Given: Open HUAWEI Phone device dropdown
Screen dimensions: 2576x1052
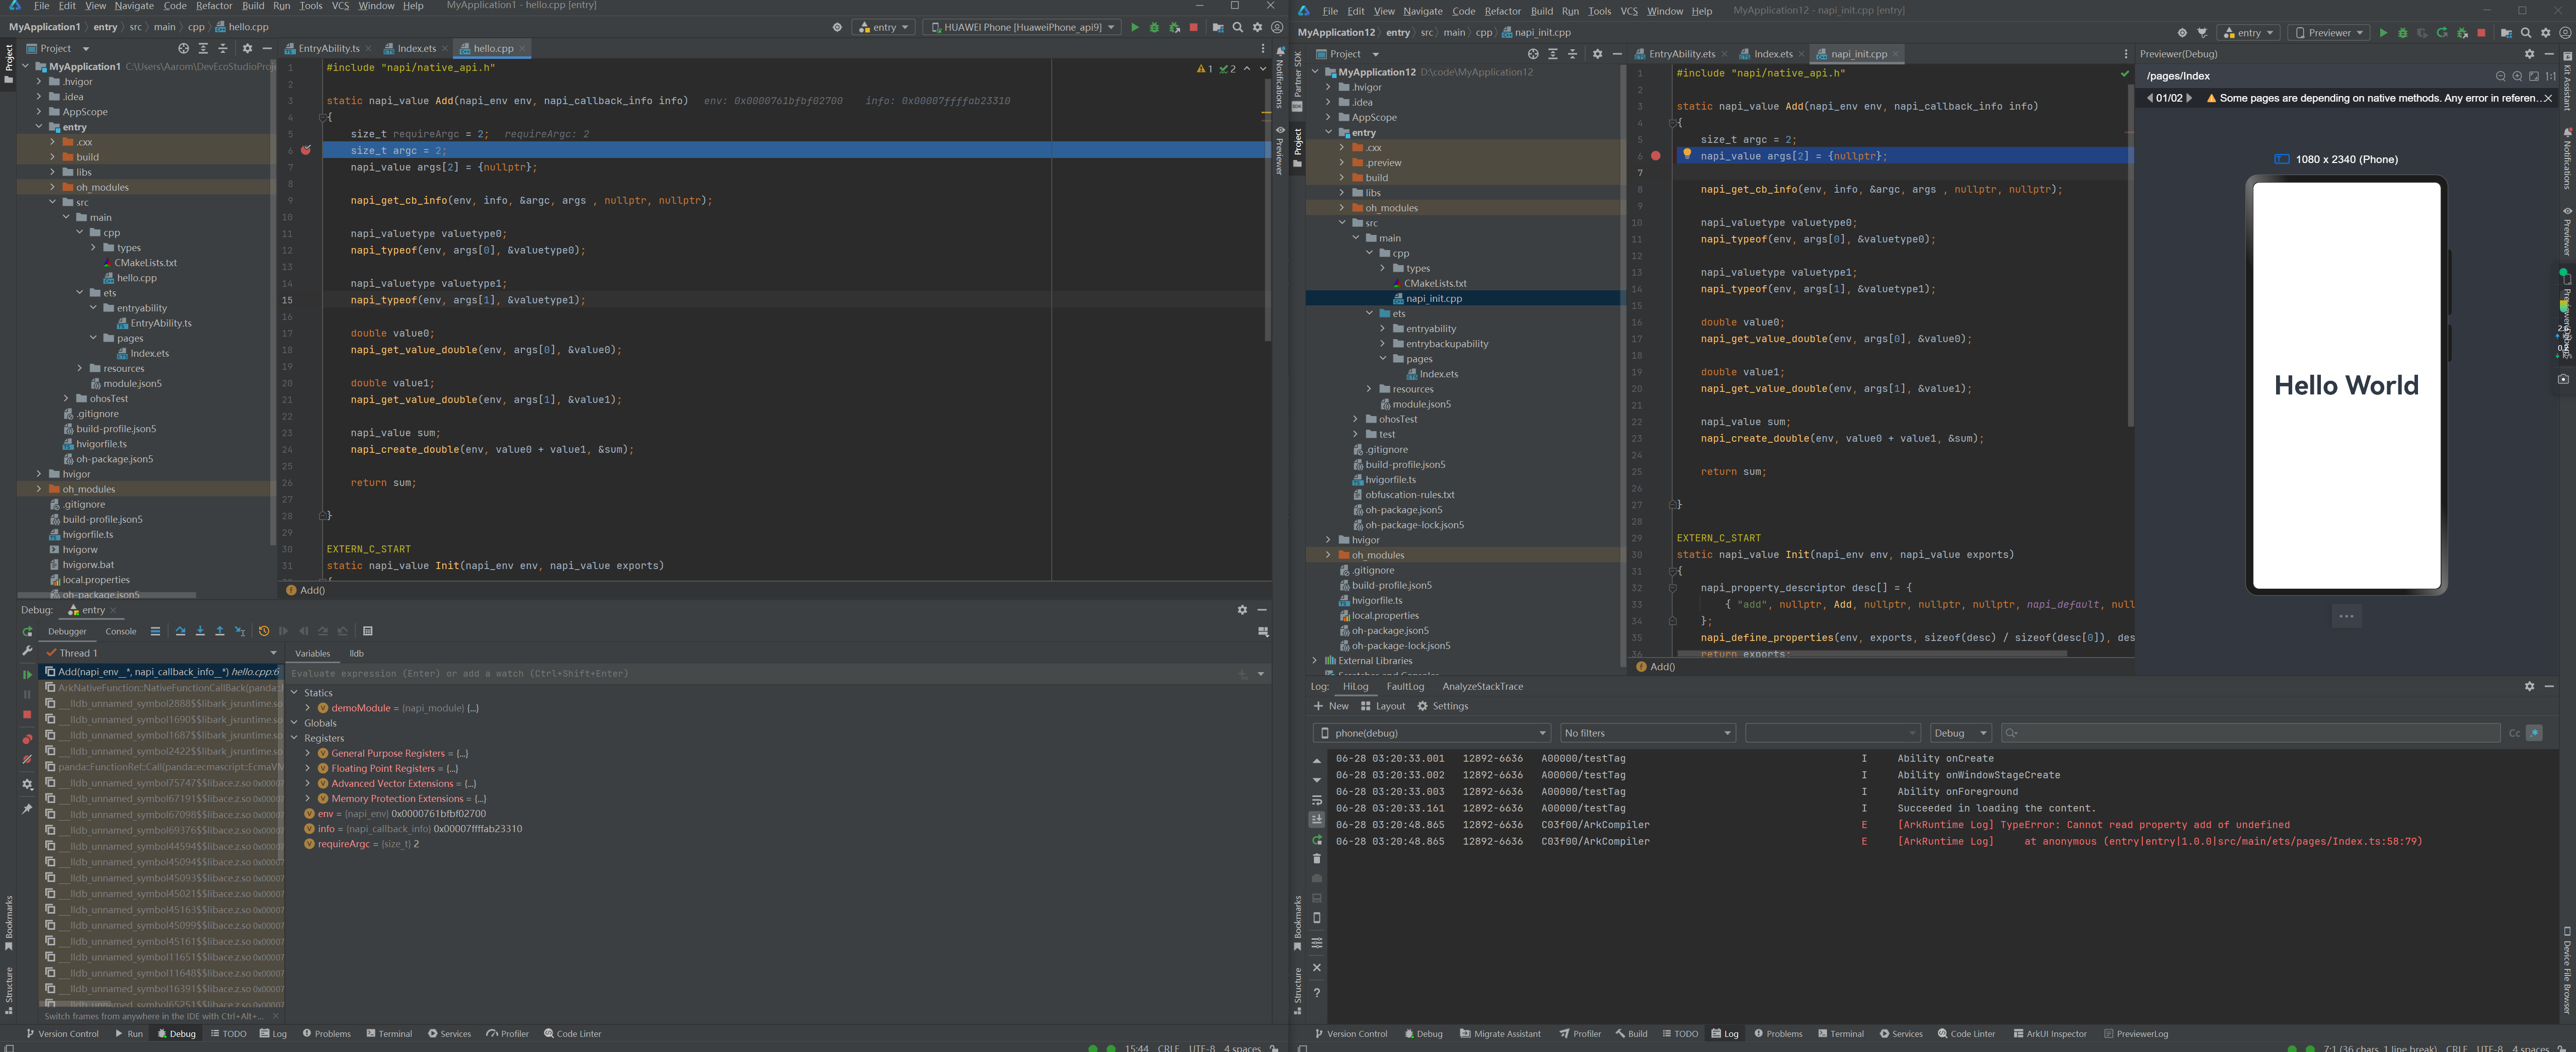Looking at the screenshot, I should pos(1021,27).
